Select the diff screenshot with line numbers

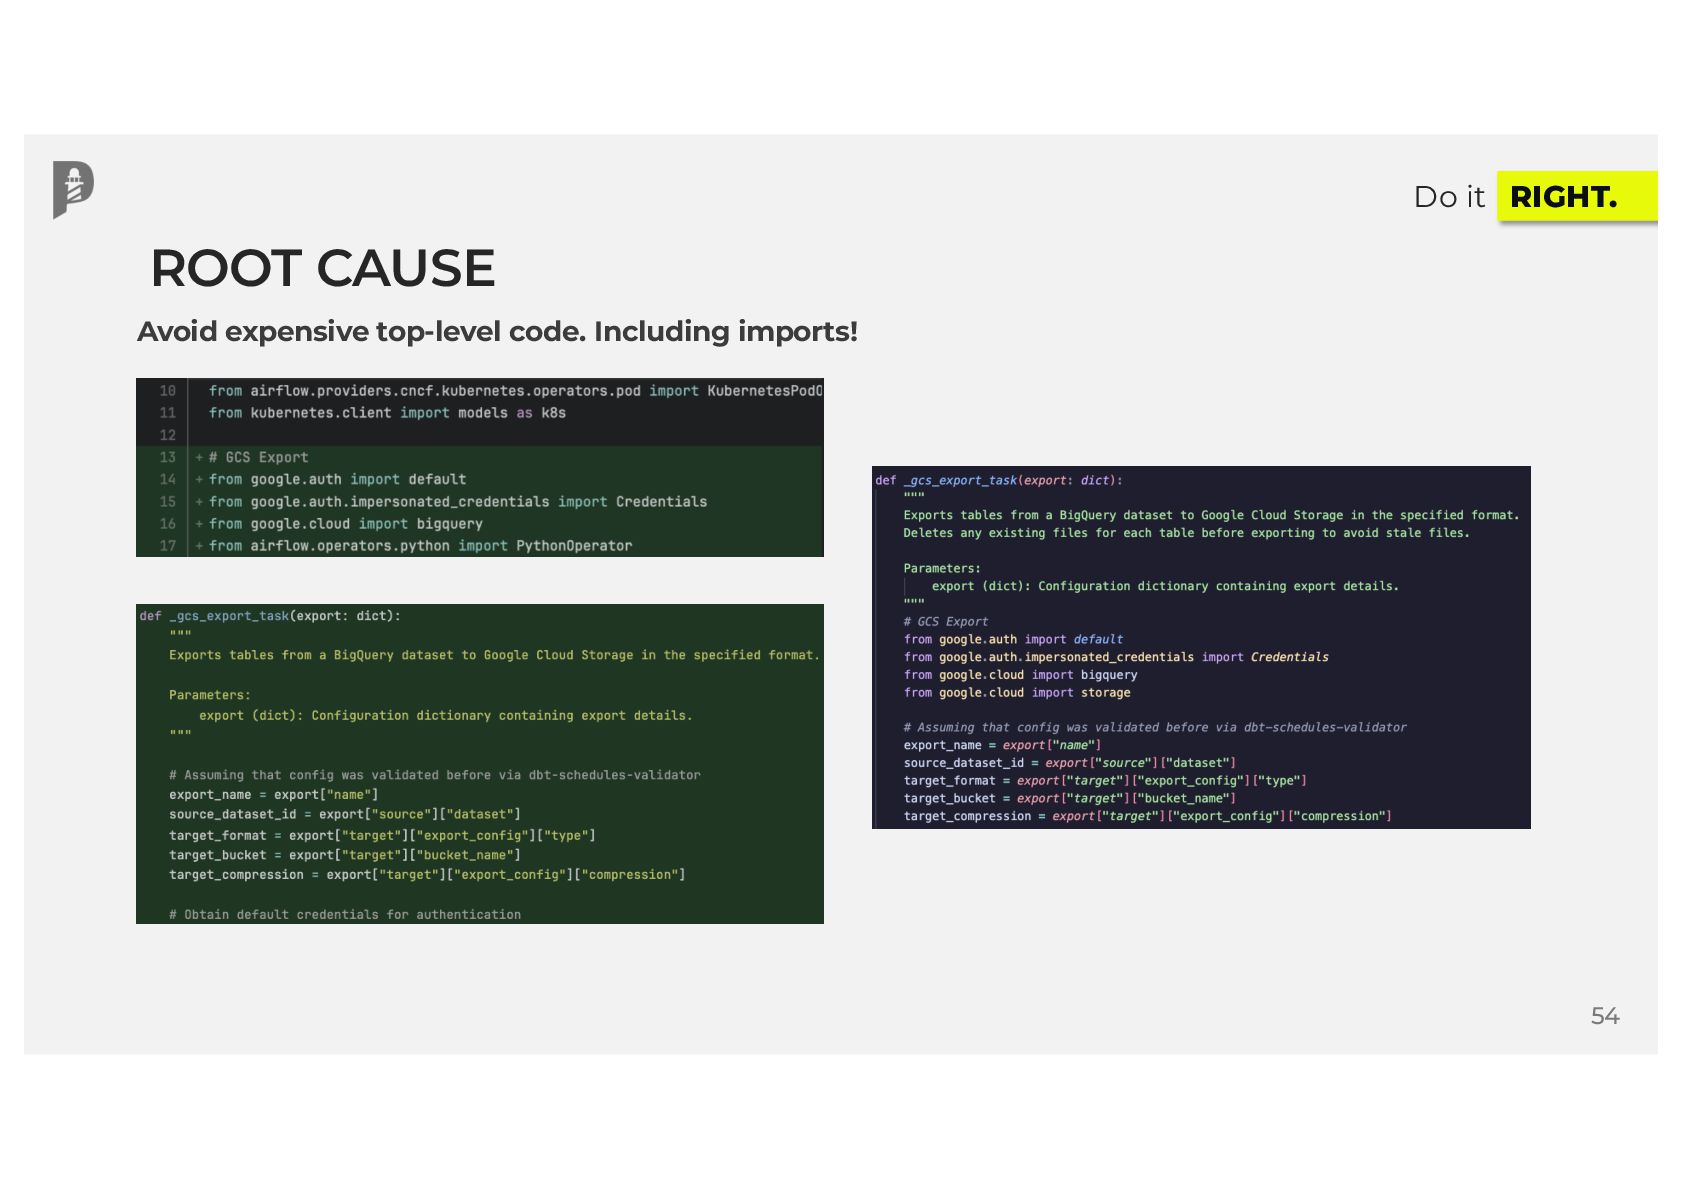(480, 467)
